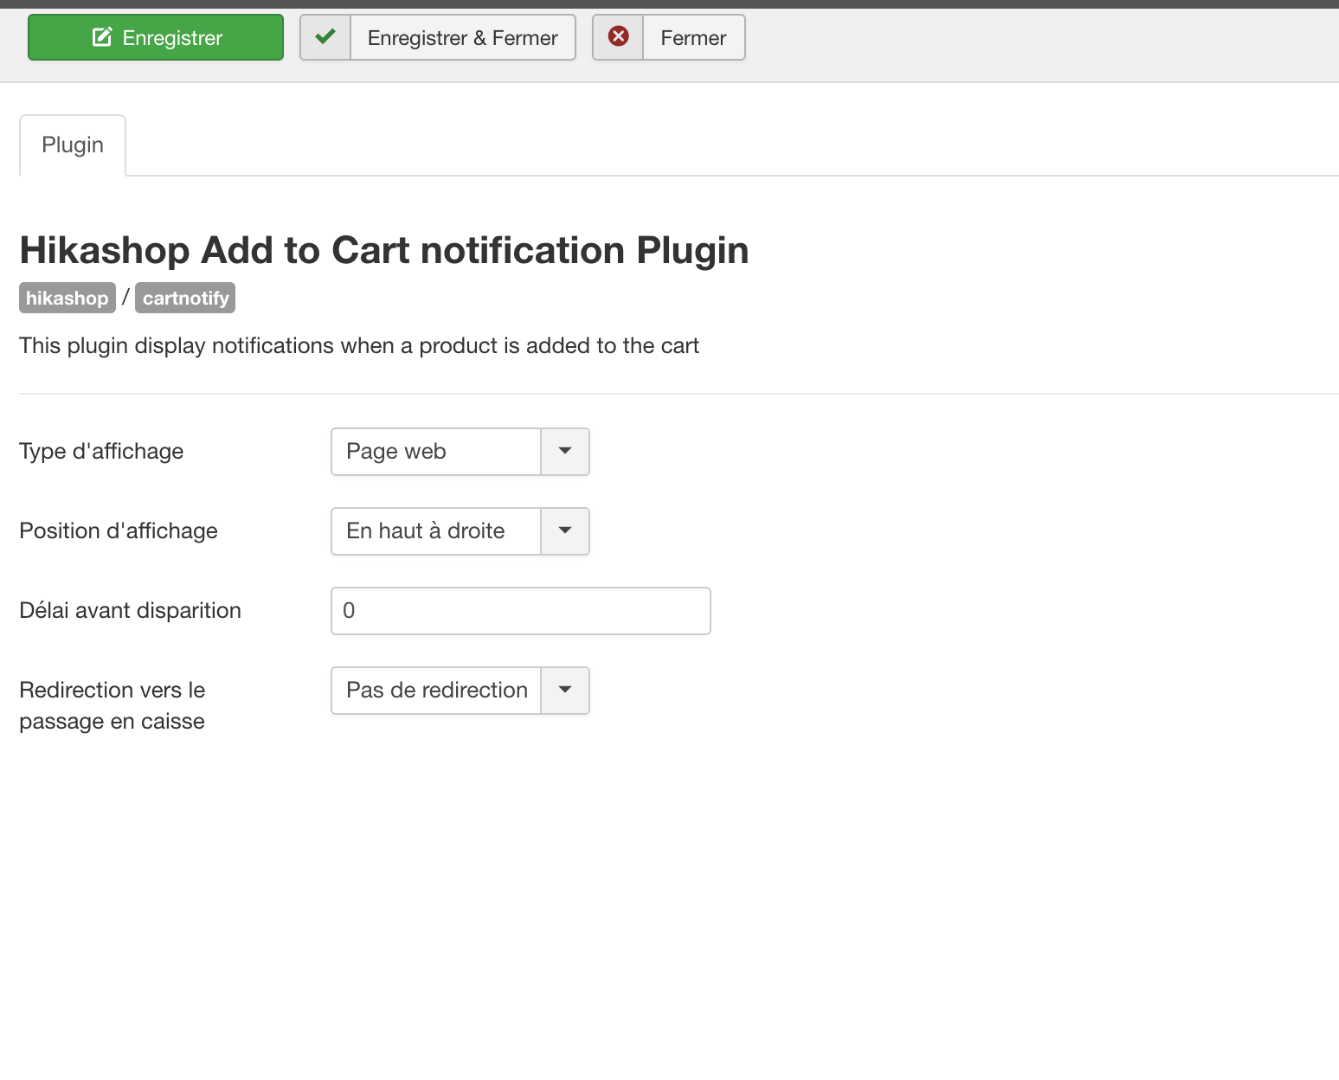1339x1080 pixels.
Task: Focus the Délai avant disparition input field
Action: click(x=520, y=611)
